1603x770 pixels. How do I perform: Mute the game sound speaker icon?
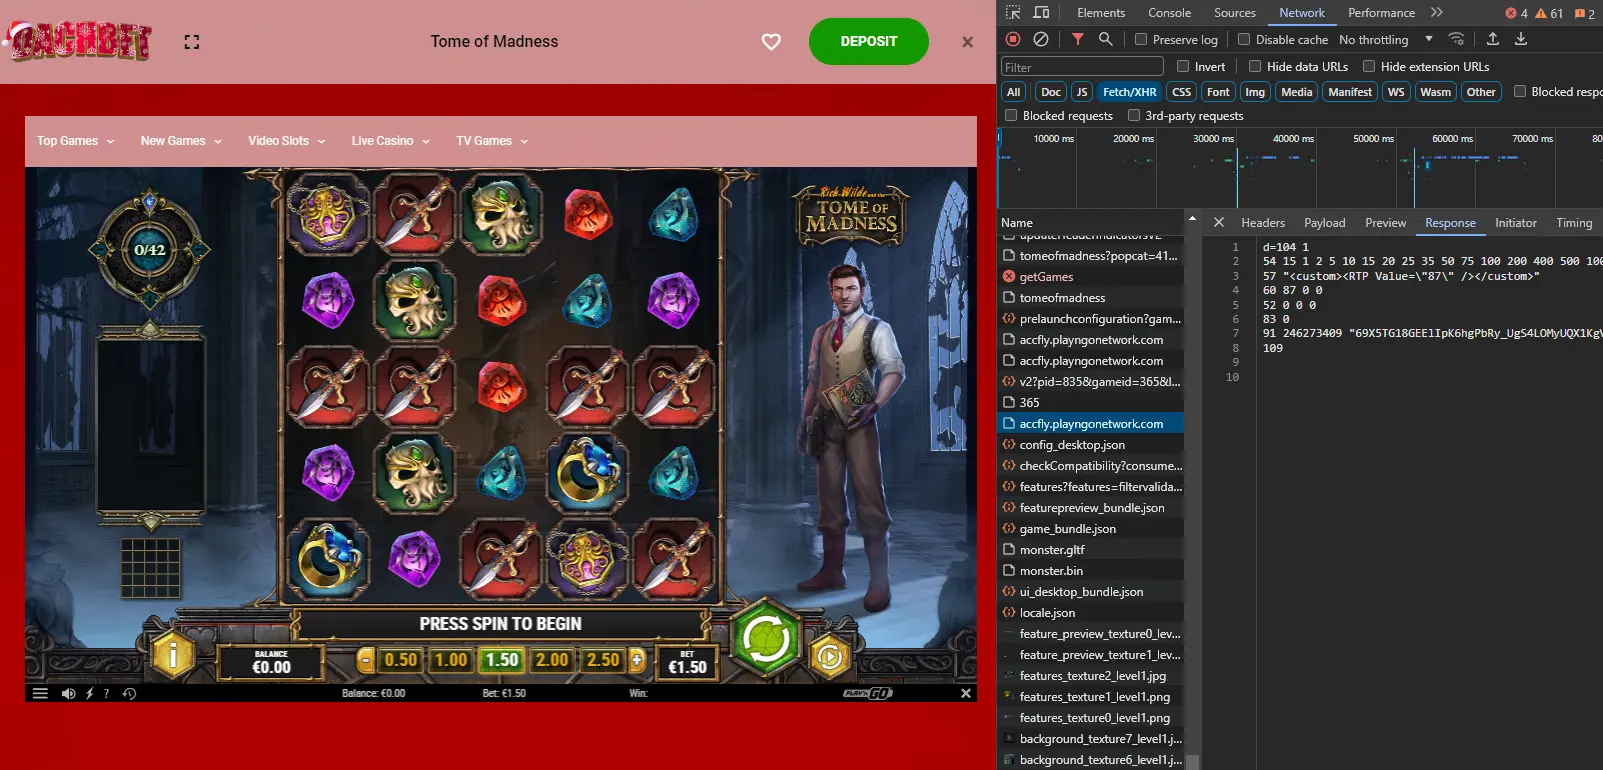point(68,693)
